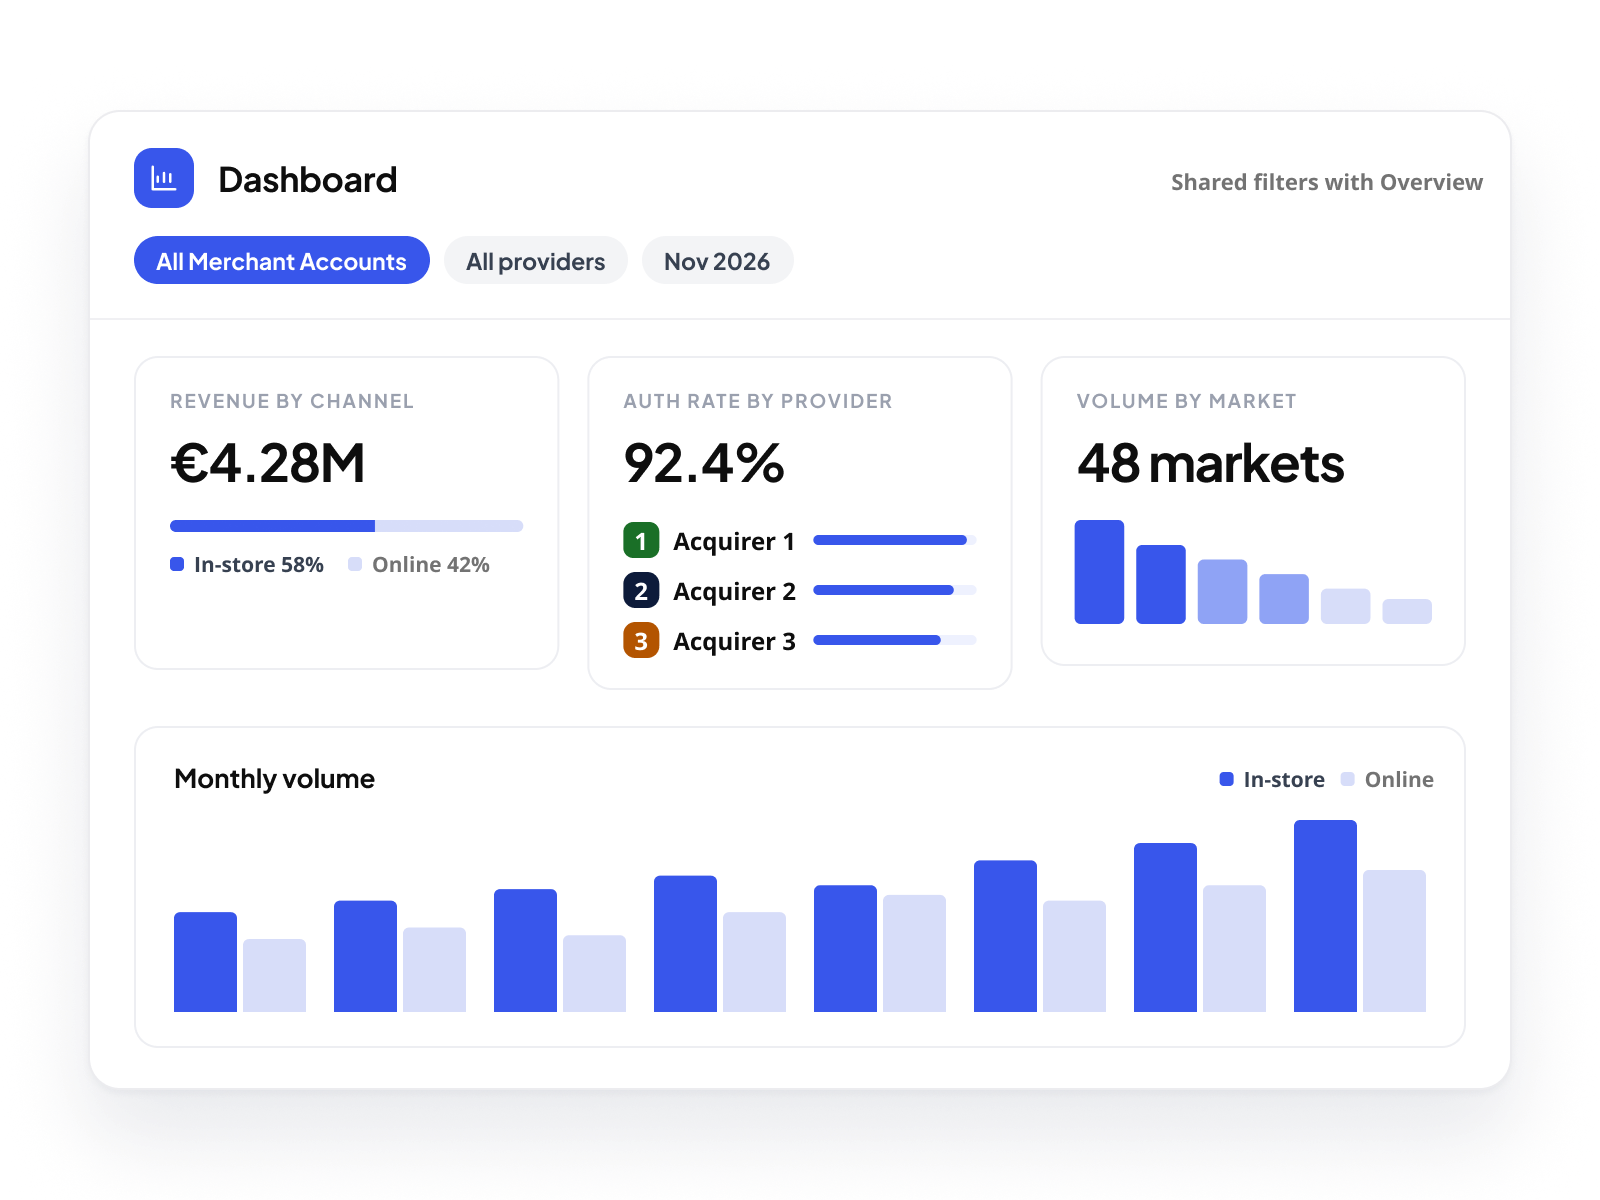Click the 48 markets heading
This screenshot has width=1600, height=1200.
[1210, 463]
